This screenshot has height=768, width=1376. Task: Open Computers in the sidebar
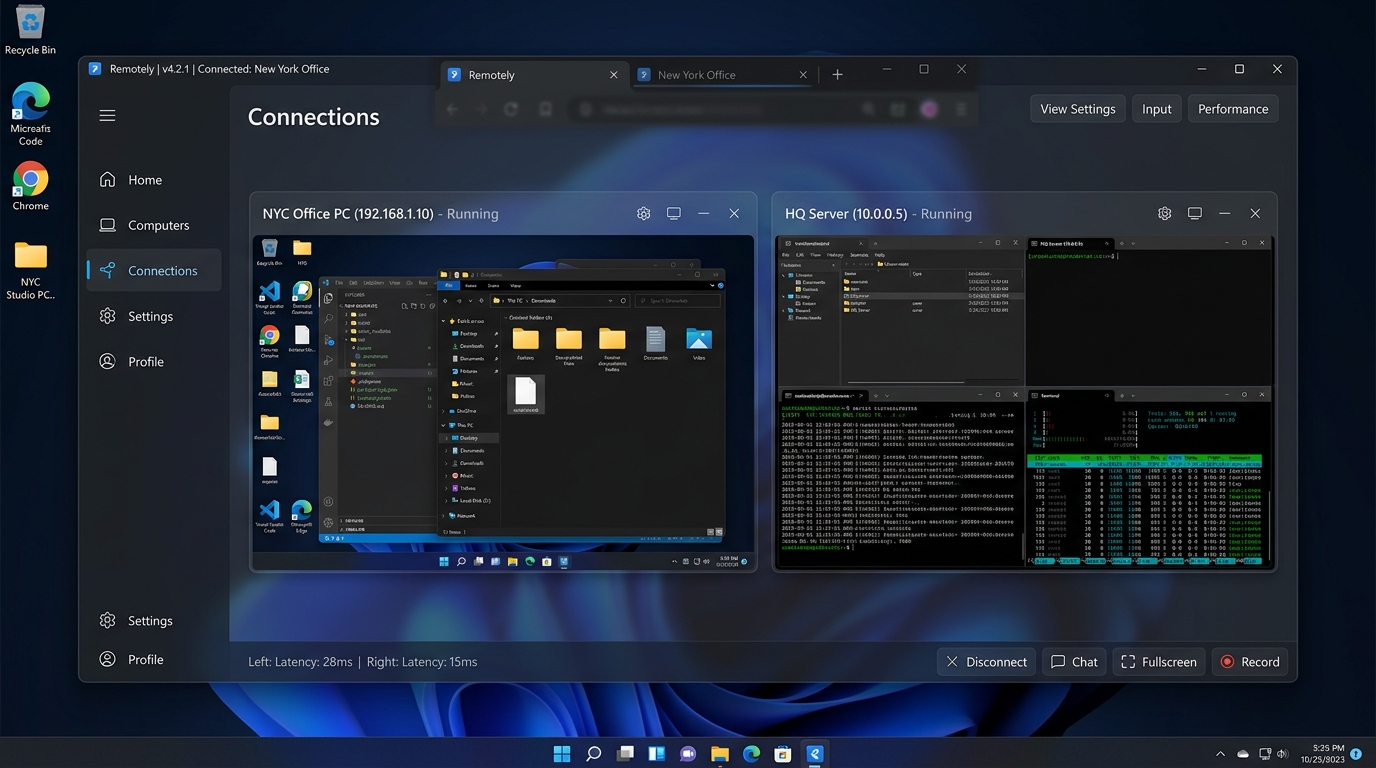click(x=154, y=225)
